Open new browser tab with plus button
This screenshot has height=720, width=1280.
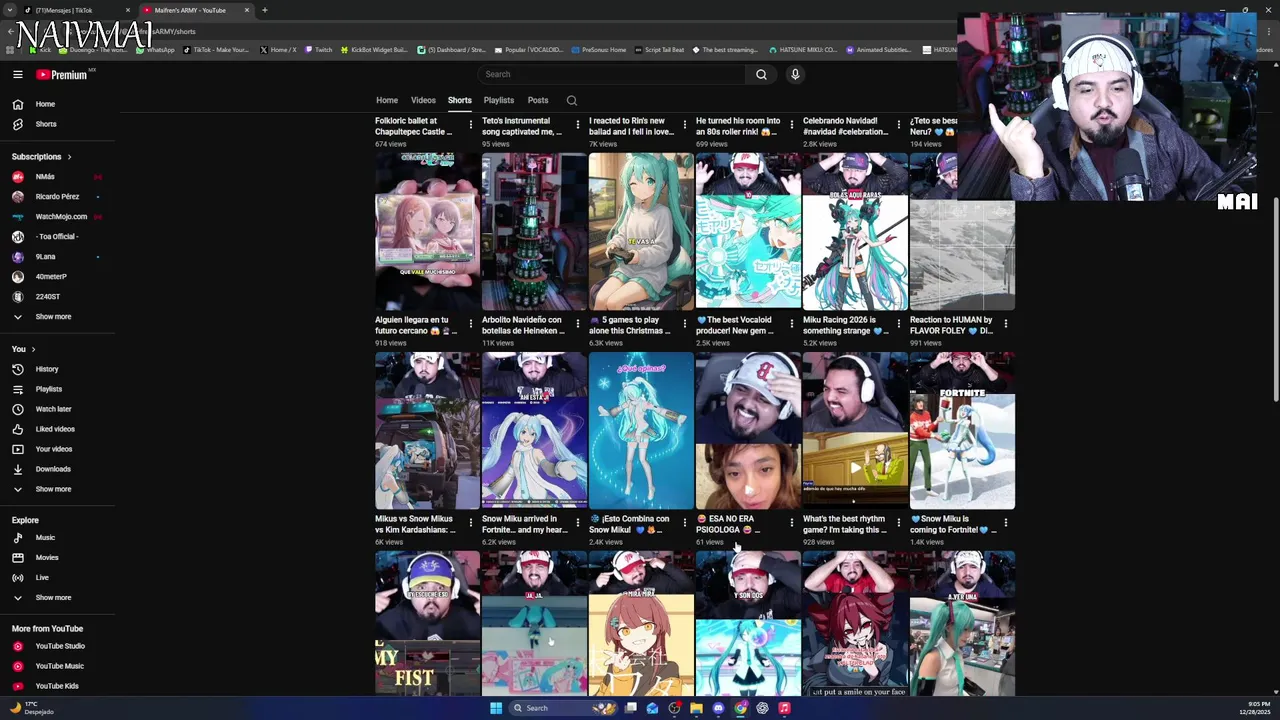265,10
